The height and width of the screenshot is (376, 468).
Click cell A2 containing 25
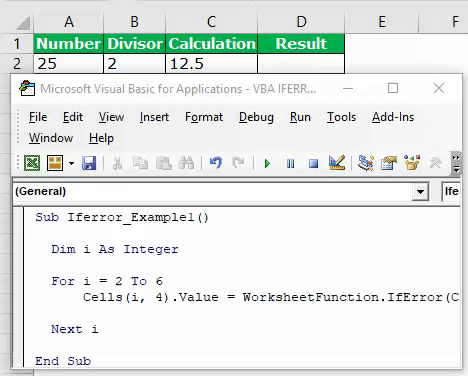tap(69, 63)
